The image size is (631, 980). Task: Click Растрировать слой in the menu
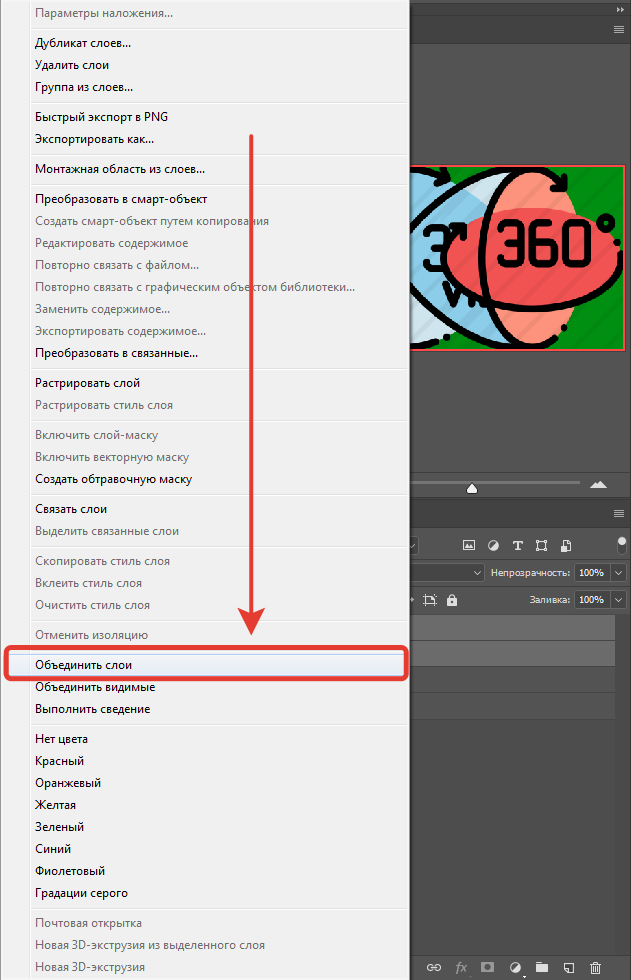click(x=87, y=383)
